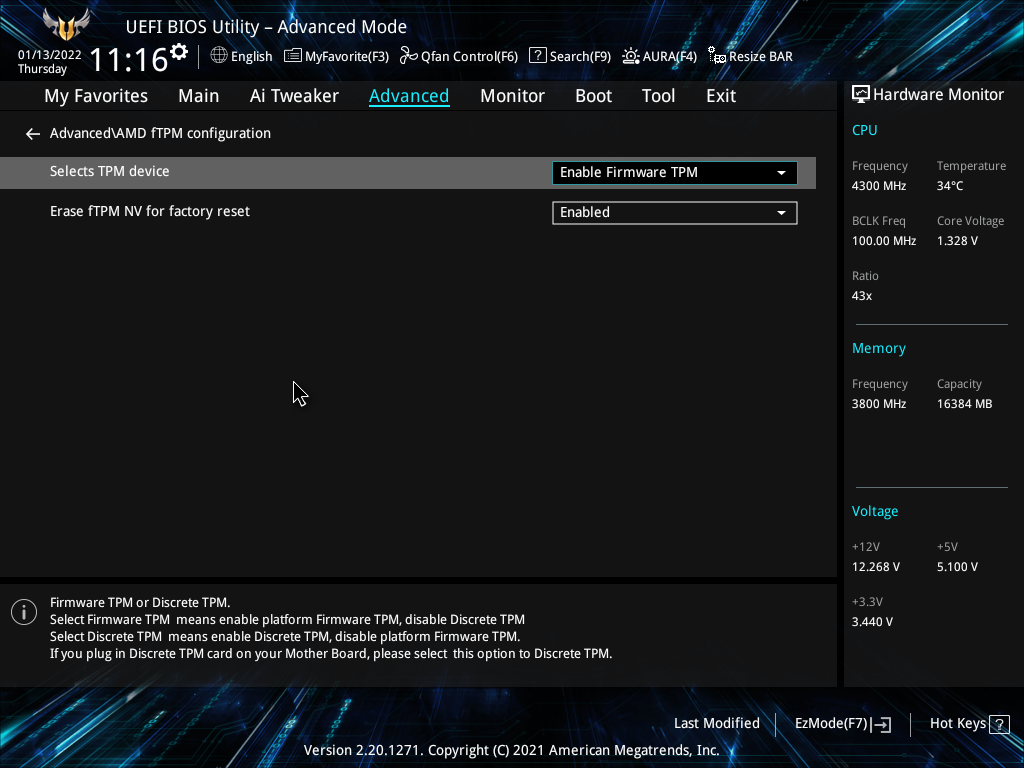This screenshot has width=1024, height=768.
Task: Go to the Exit tab
Action: (721, 96)
